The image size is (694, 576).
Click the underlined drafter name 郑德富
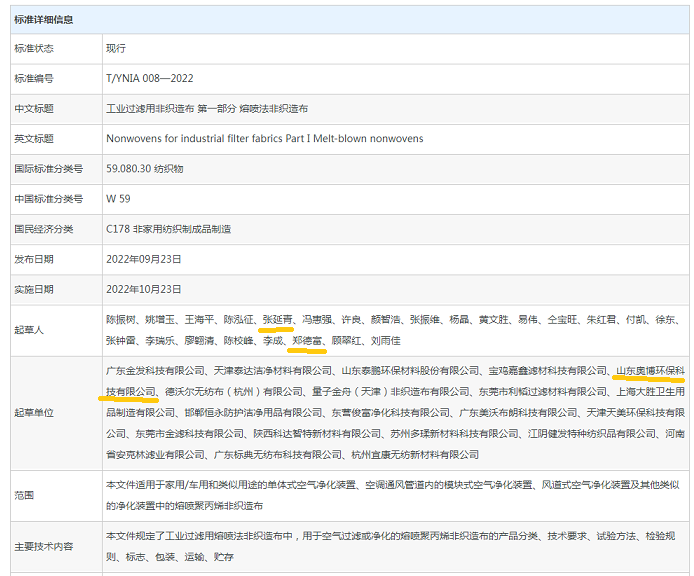click(306, 341)
